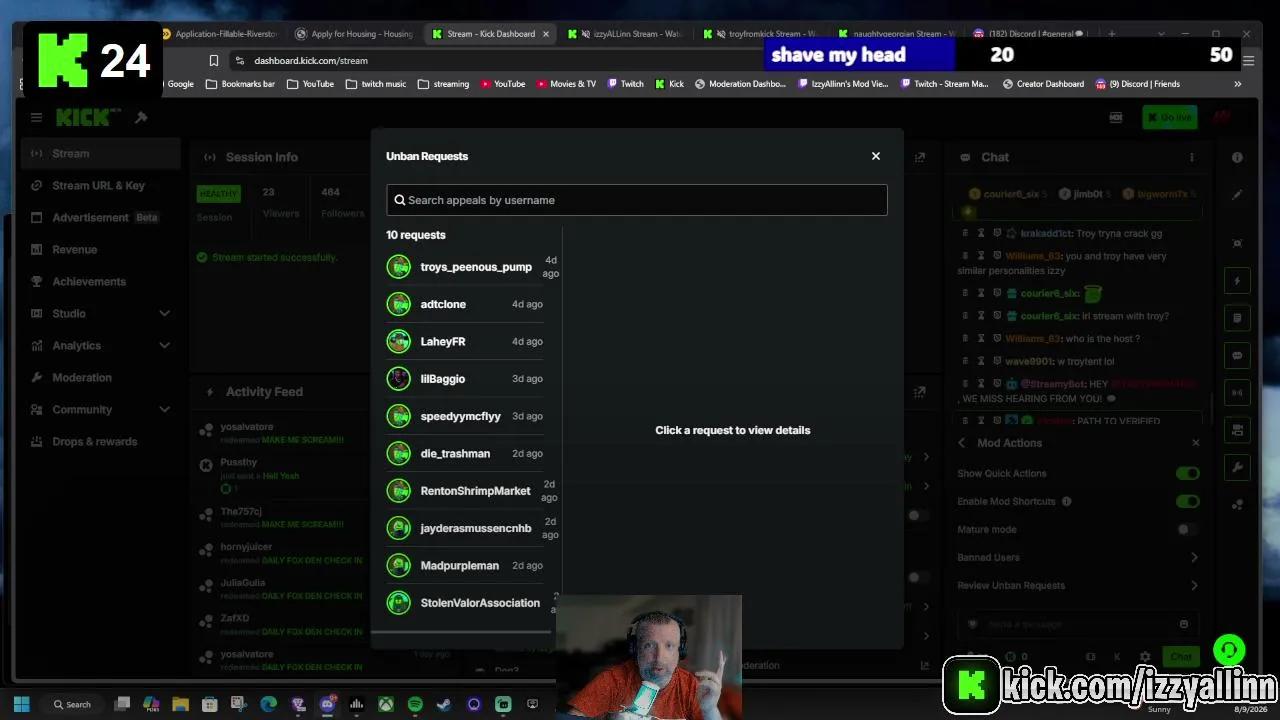Click the pencil edit icon in right toolbar
1280x720 pixels.
tap(1237, 195)
